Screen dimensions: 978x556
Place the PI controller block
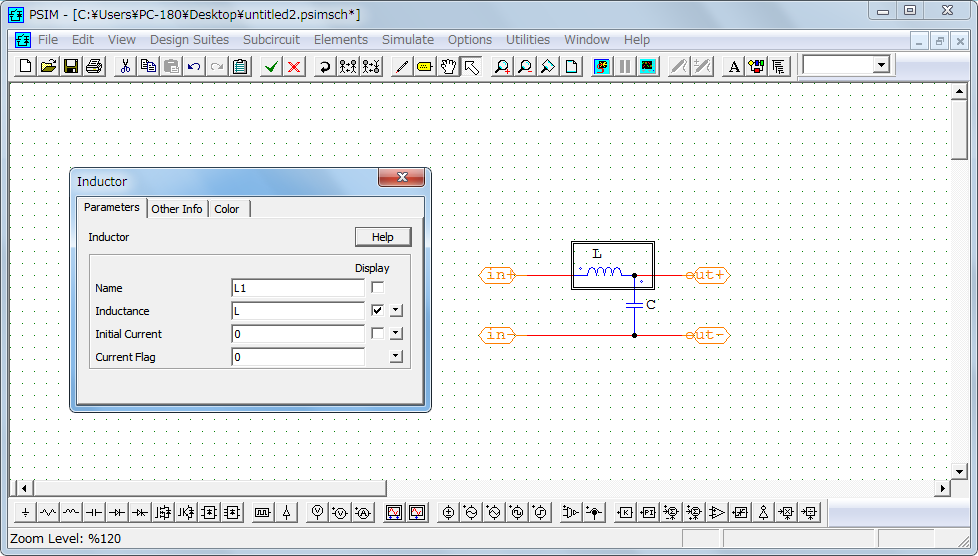point(647,513)
